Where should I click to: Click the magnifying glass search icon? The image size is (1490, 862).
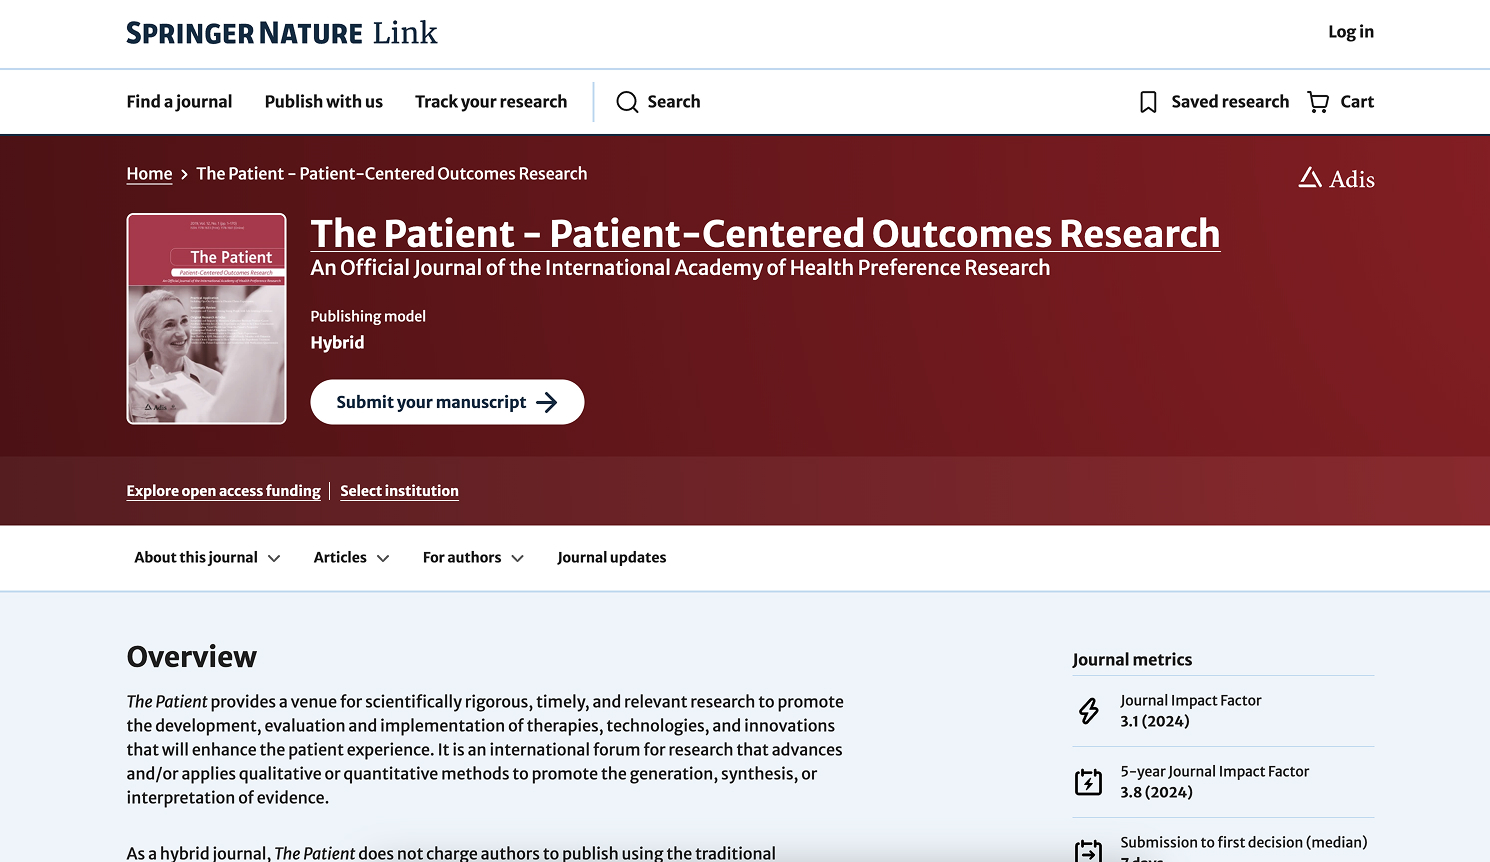coord(627,102)
